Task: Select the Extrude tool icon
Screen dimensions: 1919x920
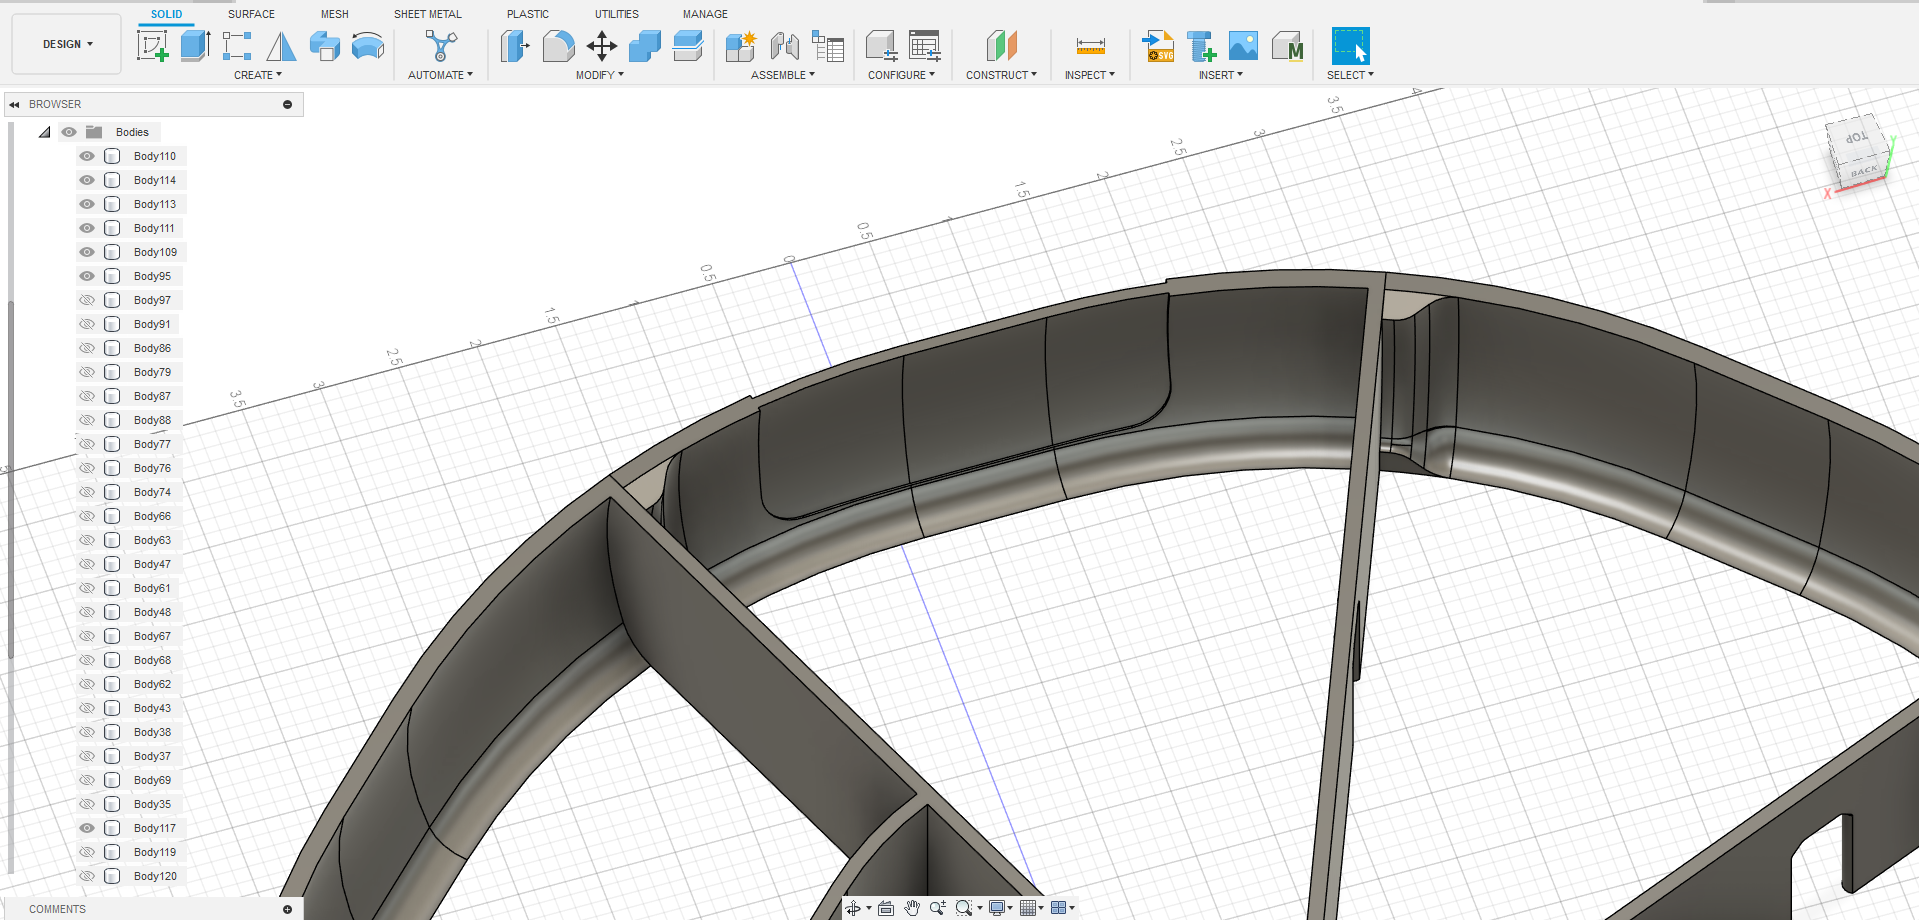Action: point(195,46)
